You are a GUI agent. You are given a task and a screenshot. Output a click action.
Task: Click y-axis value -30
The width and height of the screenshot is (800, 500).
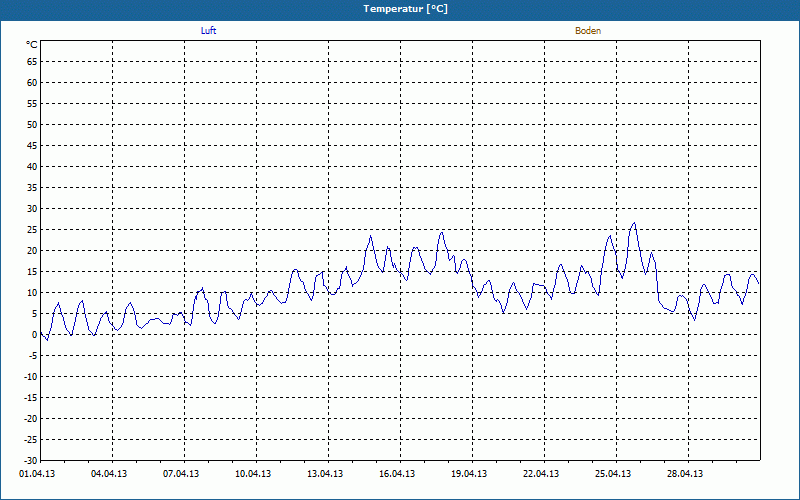[x=30, y=460]
